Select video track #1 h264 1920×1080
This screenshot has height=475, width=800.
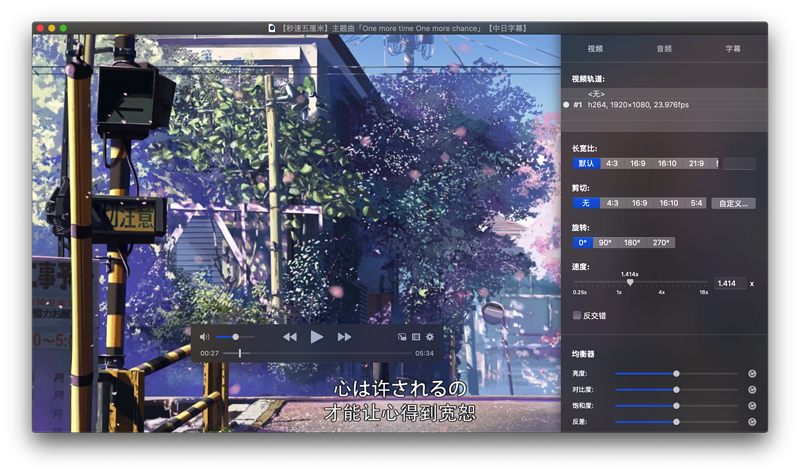pyautogui.click(x=664, y=105)
